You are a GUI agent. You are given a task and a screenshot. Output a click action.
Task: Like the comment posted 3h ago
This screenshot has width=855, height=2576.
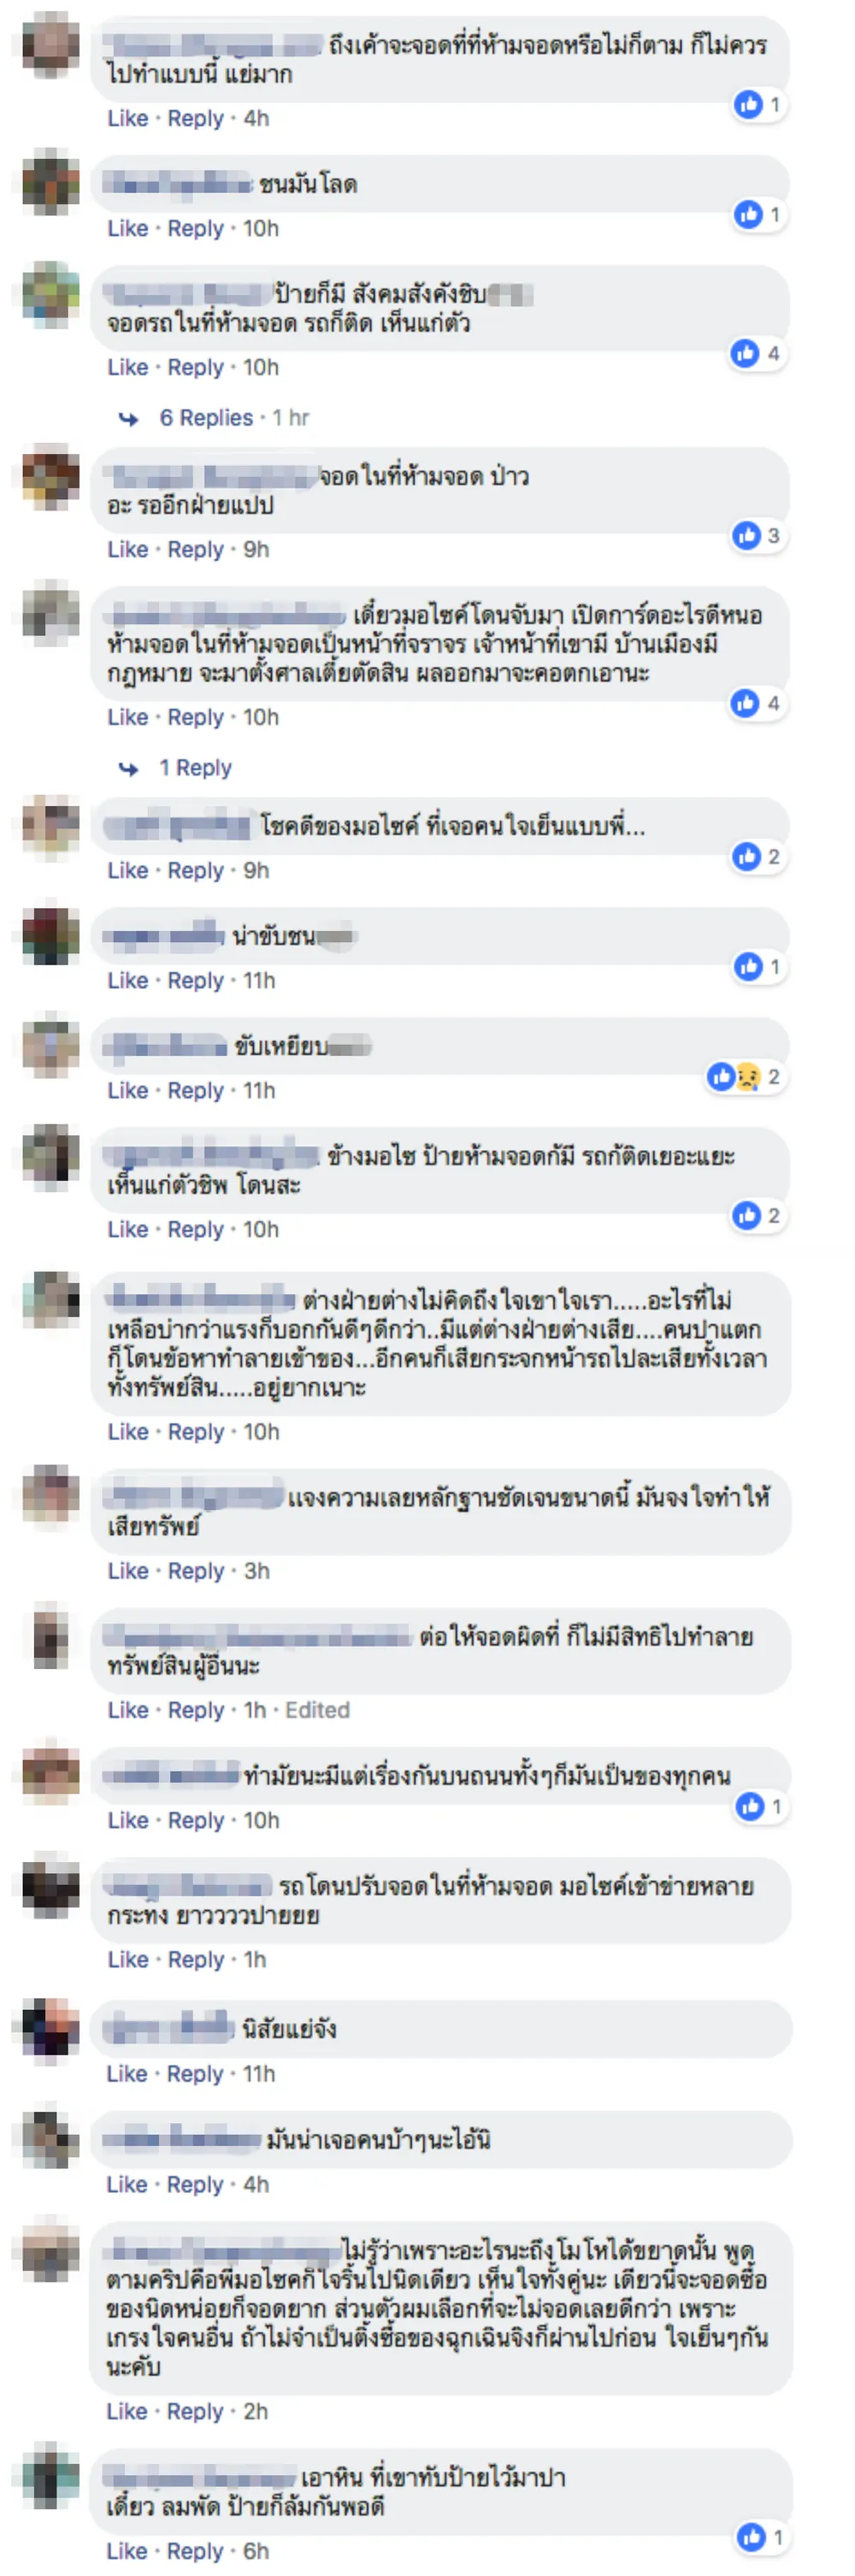coord(128,1571)
